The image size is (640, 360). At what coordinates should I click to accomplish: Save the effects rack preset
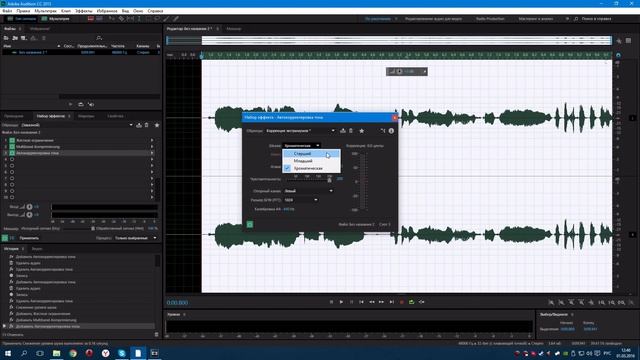[139, 125]
